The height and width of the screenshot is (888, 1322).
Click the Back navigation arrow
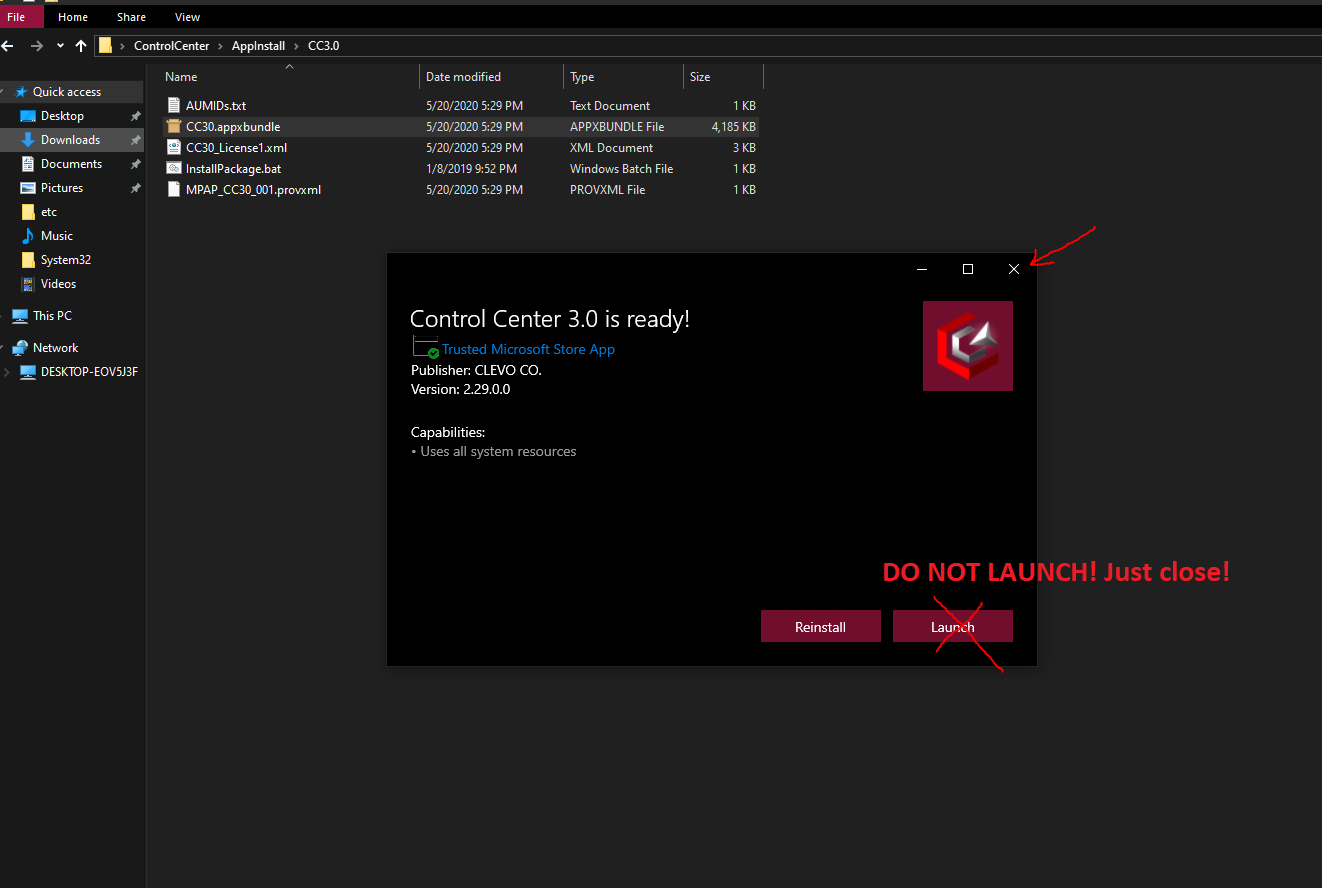pos(9,46)
